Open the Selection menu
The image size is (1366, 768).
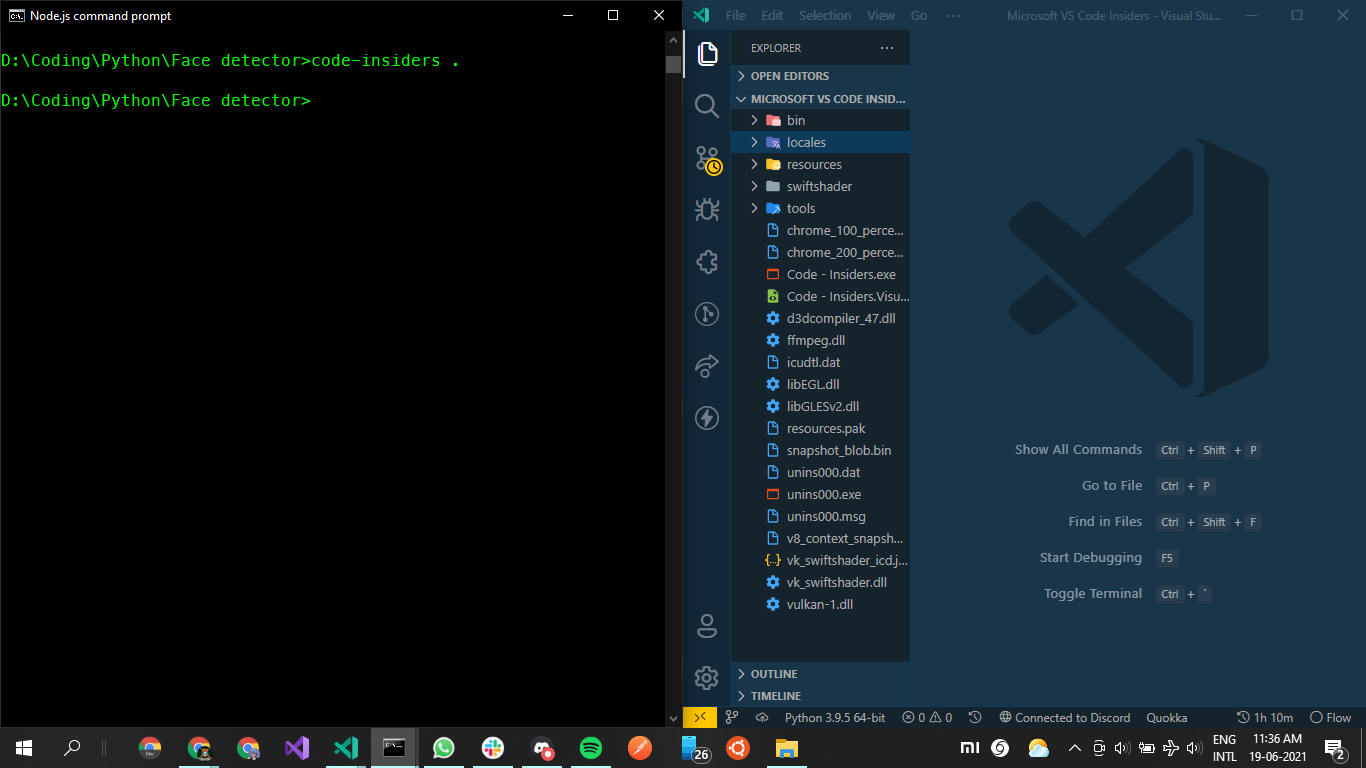tap(824, 15)
